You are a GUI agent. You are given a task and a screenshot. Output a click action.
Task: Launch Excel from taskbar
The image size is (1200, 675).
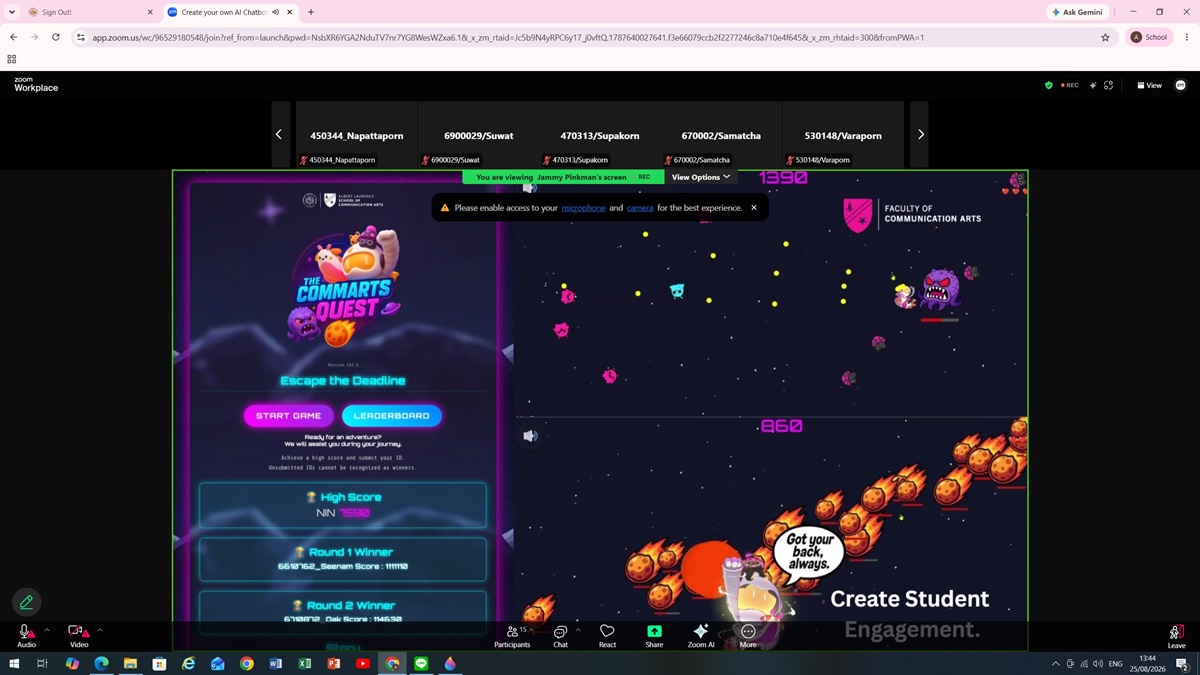[x=305, y=663]
